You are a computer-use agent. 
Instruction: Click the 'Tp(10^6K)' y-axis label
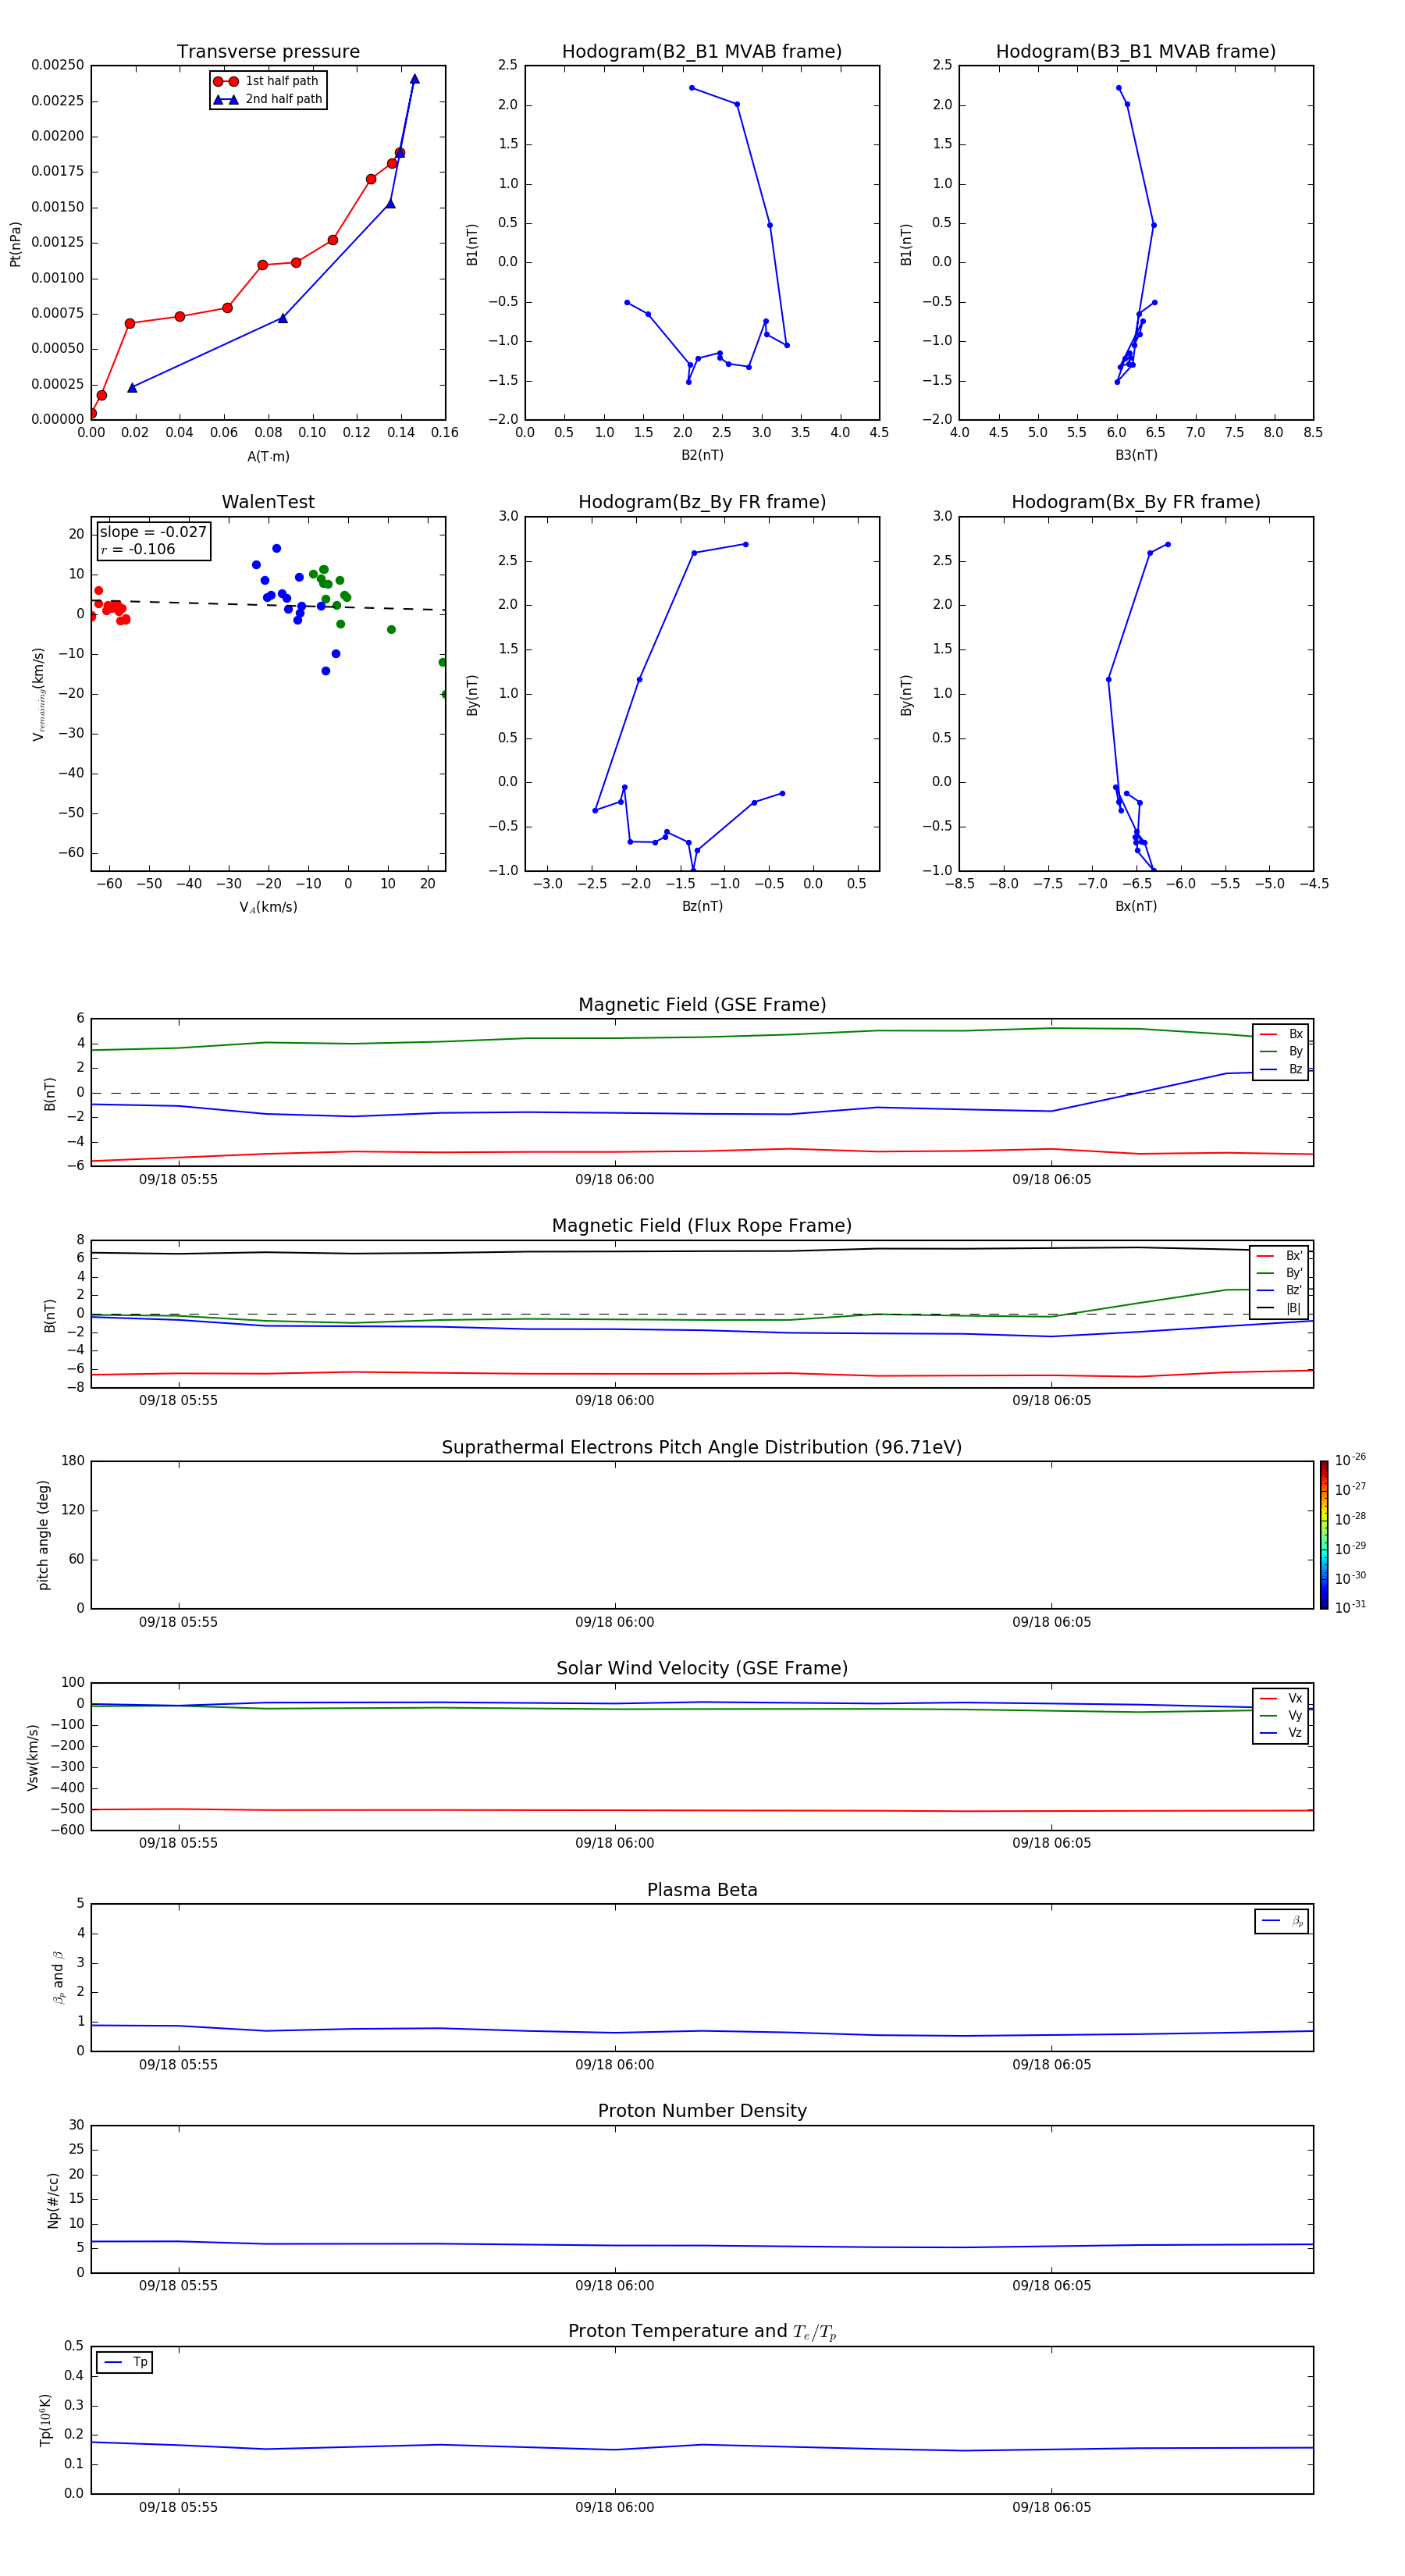[45, 2420]
